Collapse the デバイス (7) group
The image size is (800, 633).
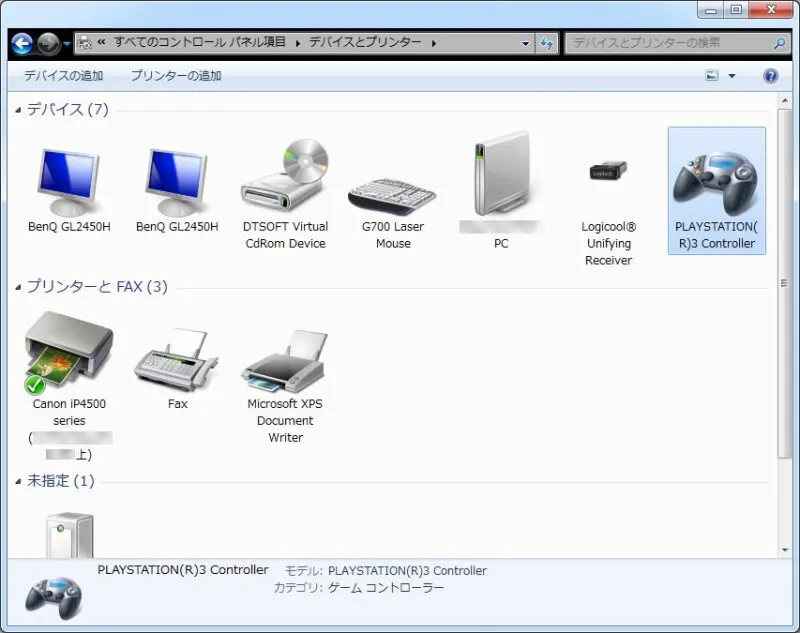click(x=18, y=110)
